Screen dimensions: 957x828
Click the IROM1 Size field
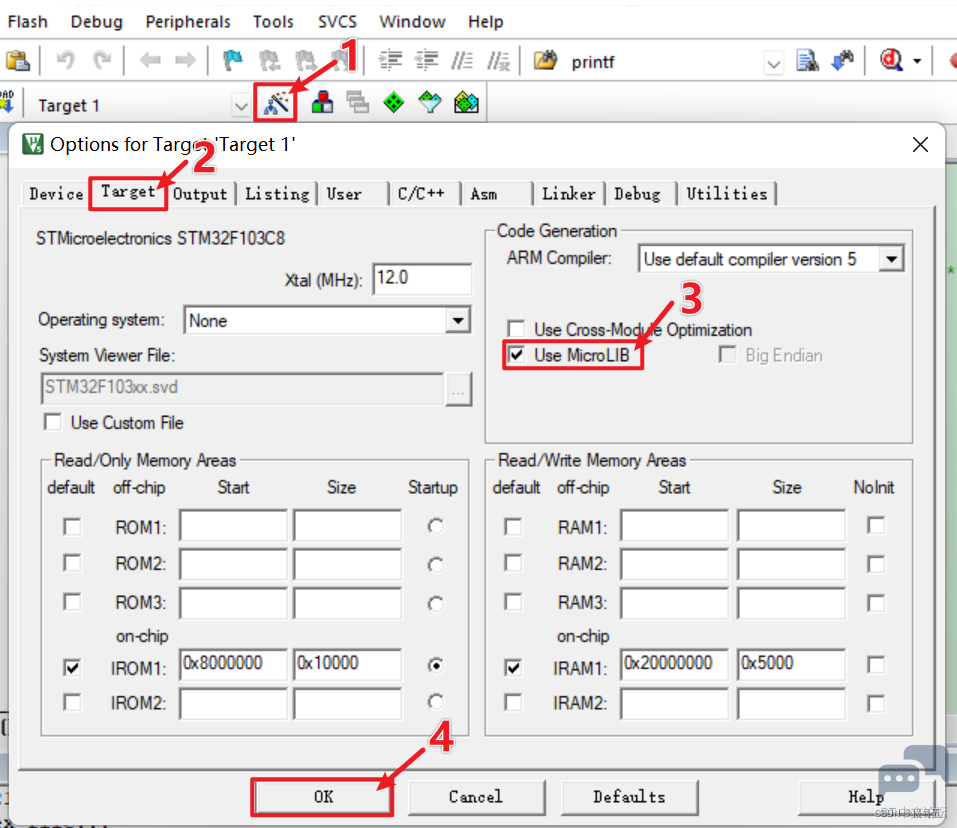347,664
